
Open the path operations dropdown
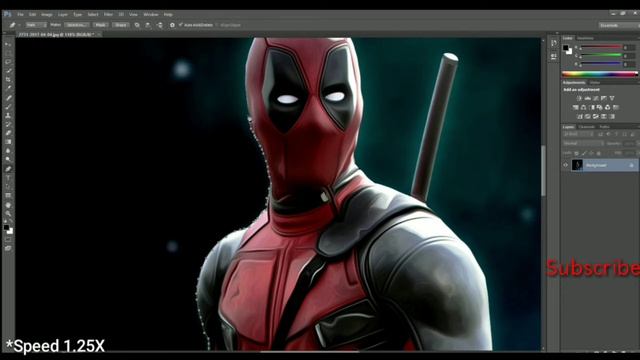click(x=137, y=25)
